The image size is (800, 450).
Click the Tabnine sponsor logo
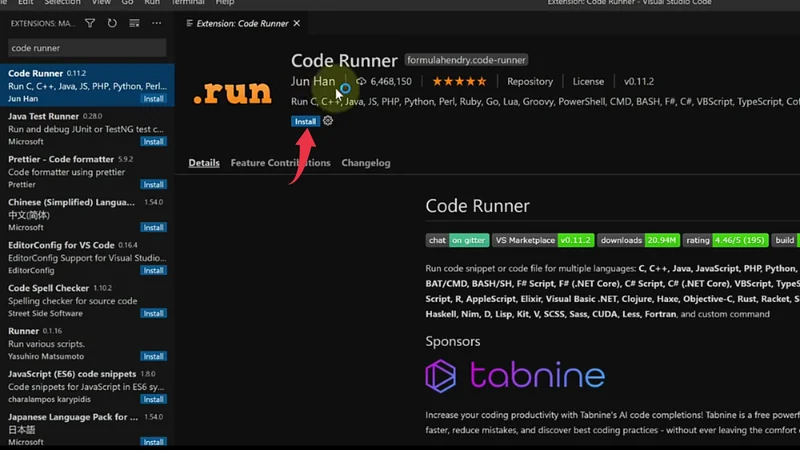(515, 376)
